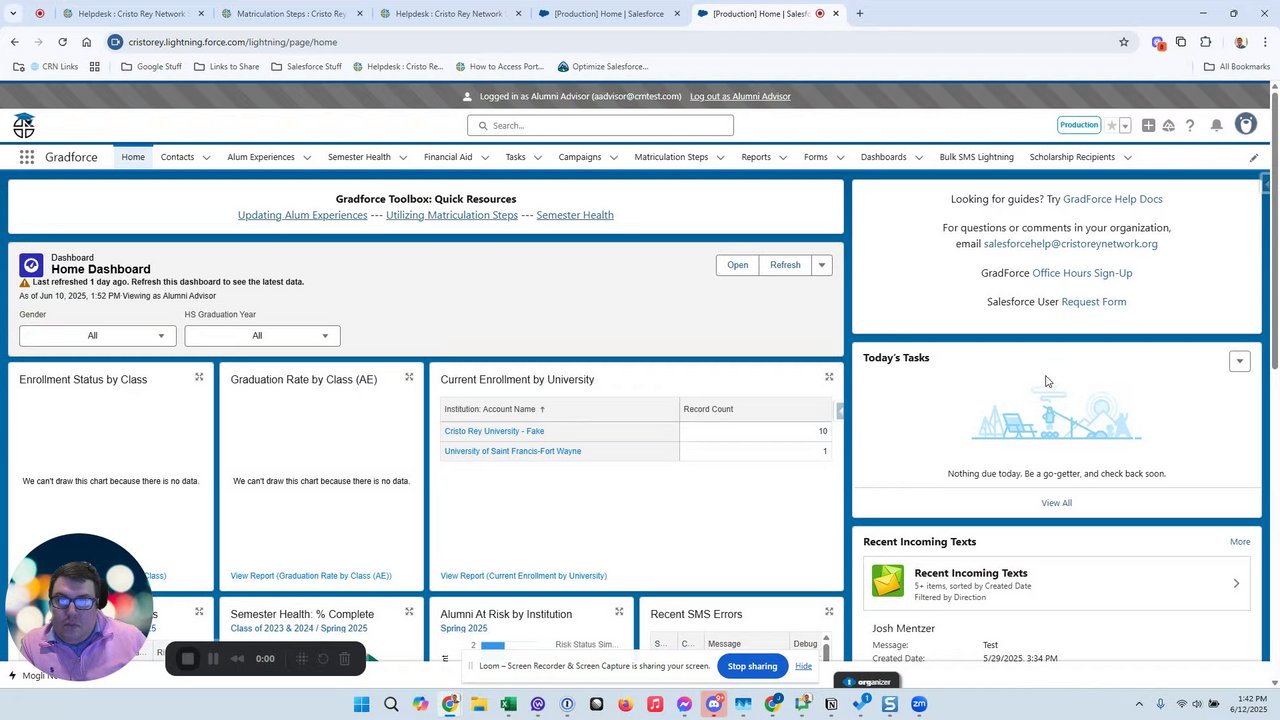The height and width of the screenshot is (720, 1280).
Task: Open the Campaigns tab
Action: [x=580, y=157]
